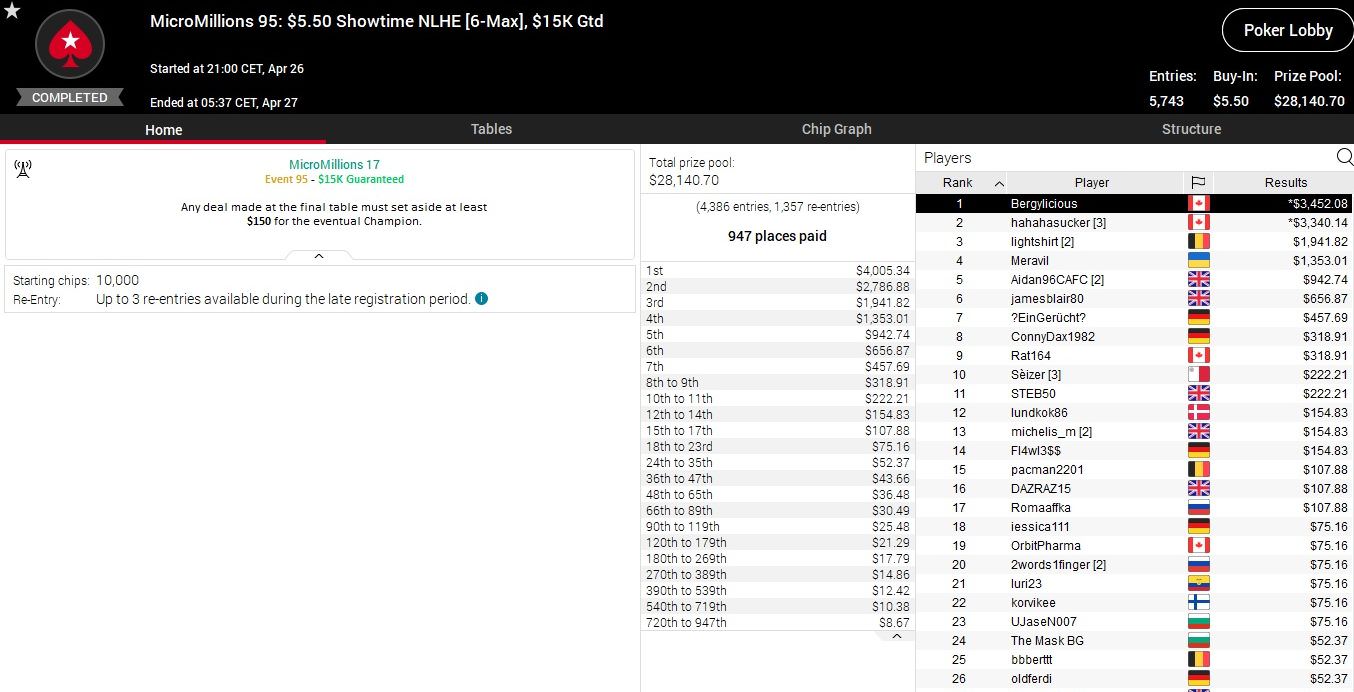Open the MicroMillions 17 link
1354x692 pixels.
(x=334, y=165)
